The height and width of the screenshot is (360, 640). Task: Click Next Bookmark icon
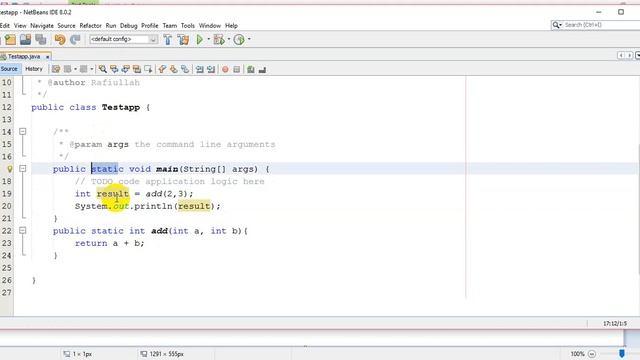[173, 69]
